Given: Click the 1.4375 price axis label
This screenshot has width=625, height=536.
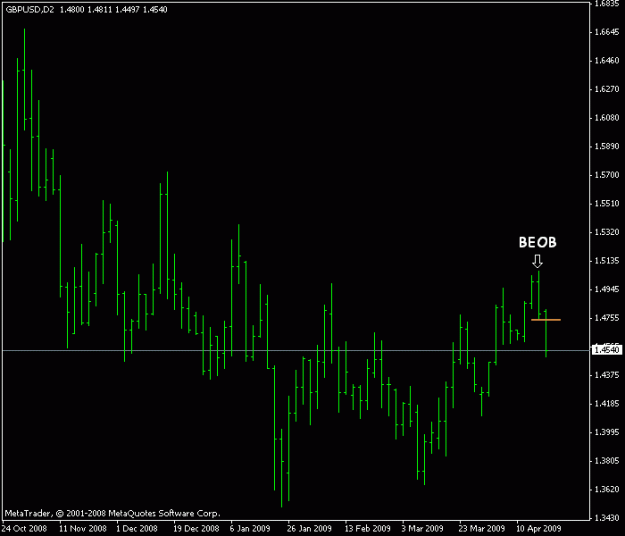Looking at the screenshot, I should coord(607,375).
